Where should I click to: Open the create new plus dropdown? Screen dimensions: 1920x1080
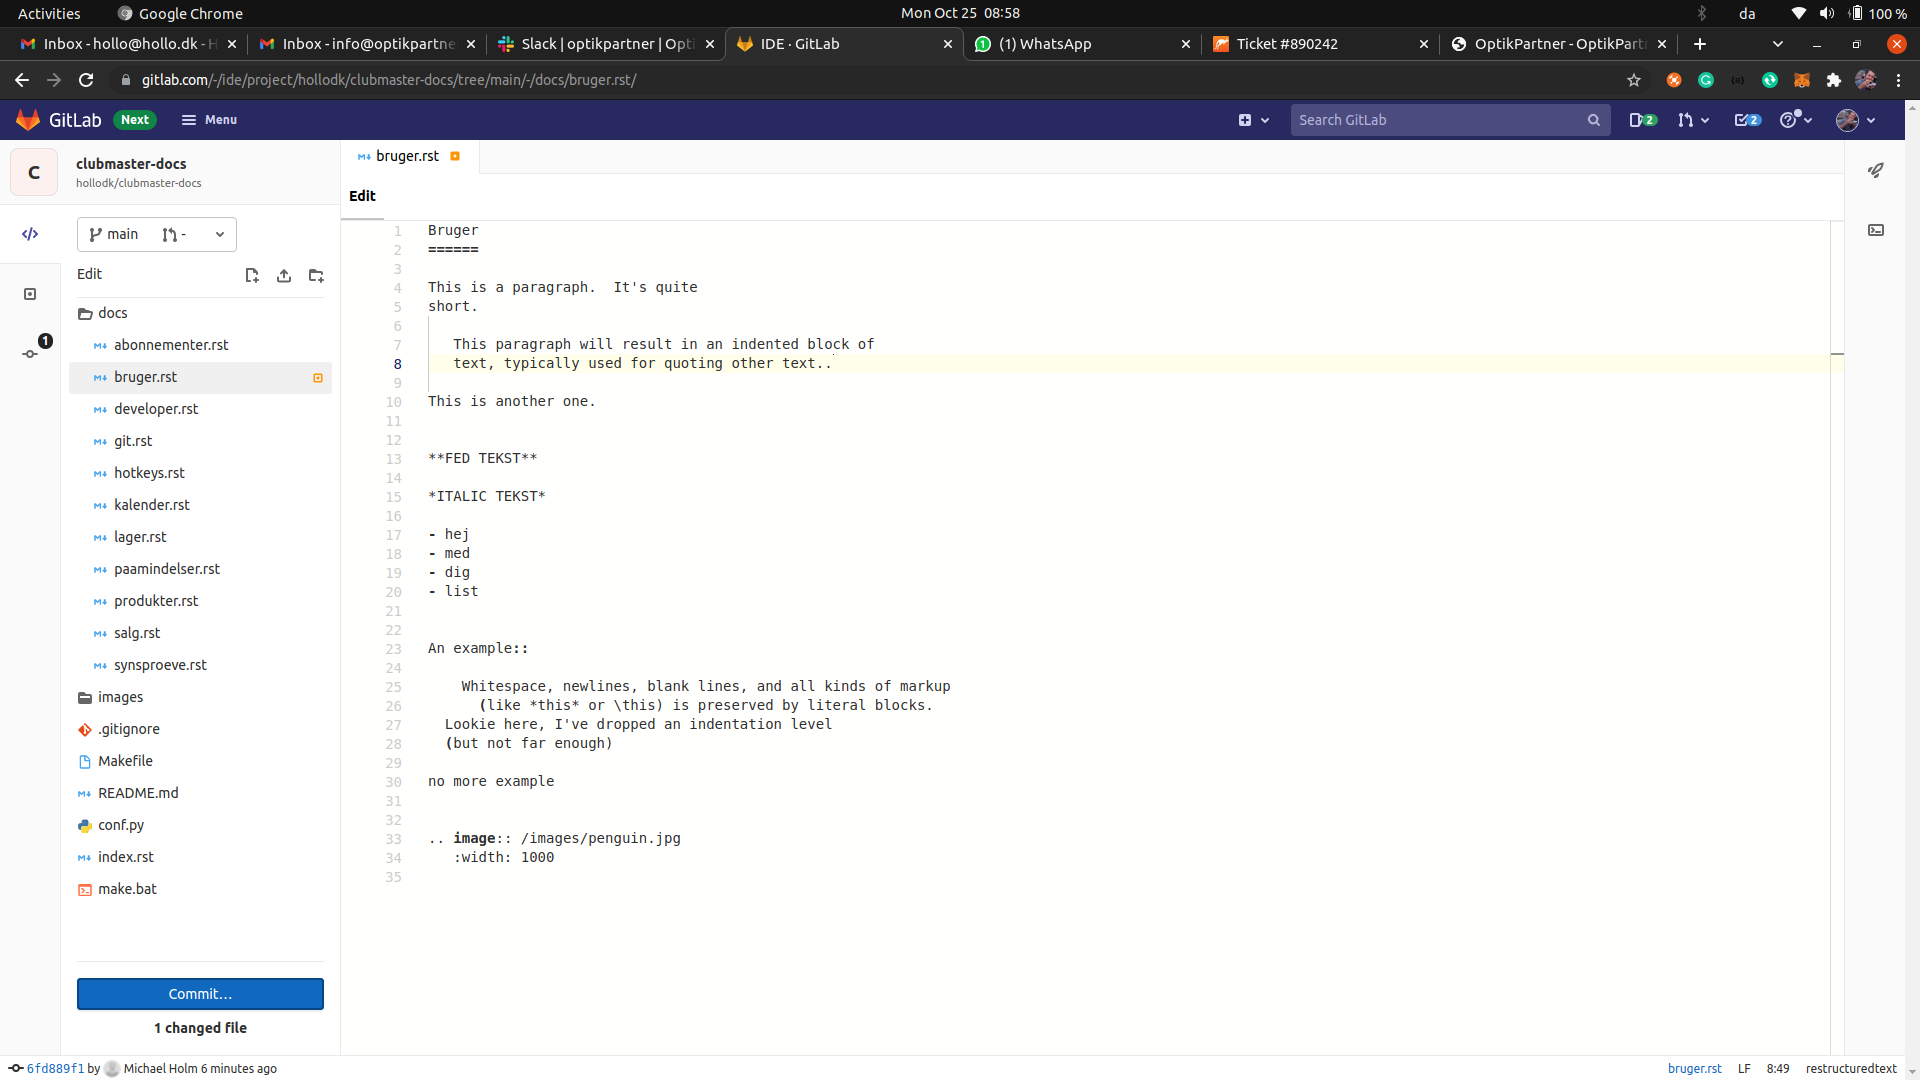coord(1253,120)
